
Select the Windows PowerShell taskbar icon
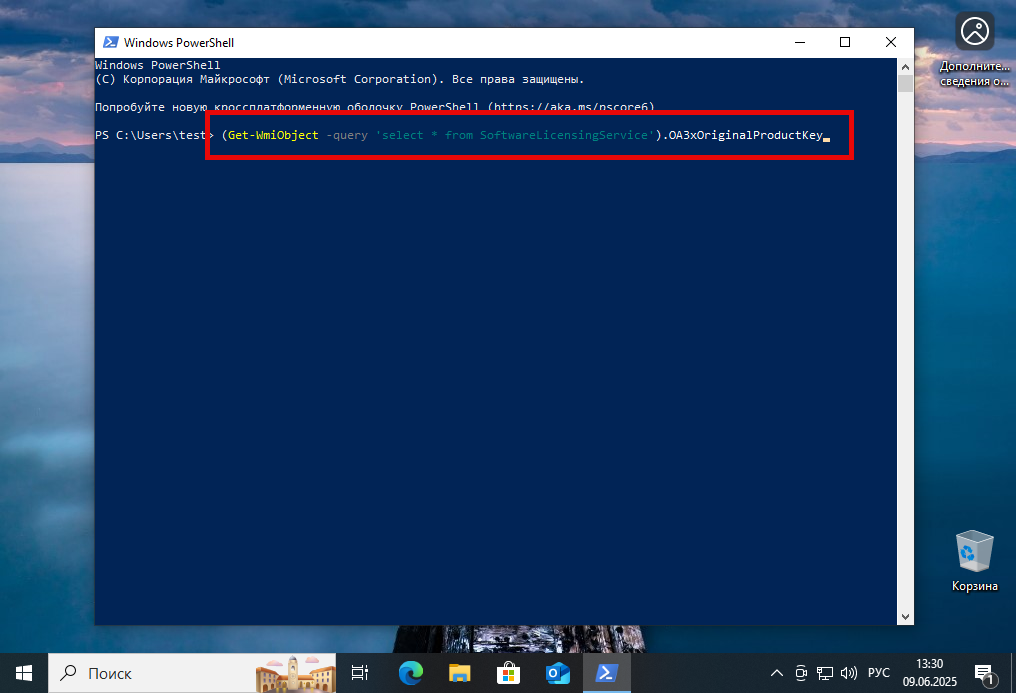coord(606,673)
